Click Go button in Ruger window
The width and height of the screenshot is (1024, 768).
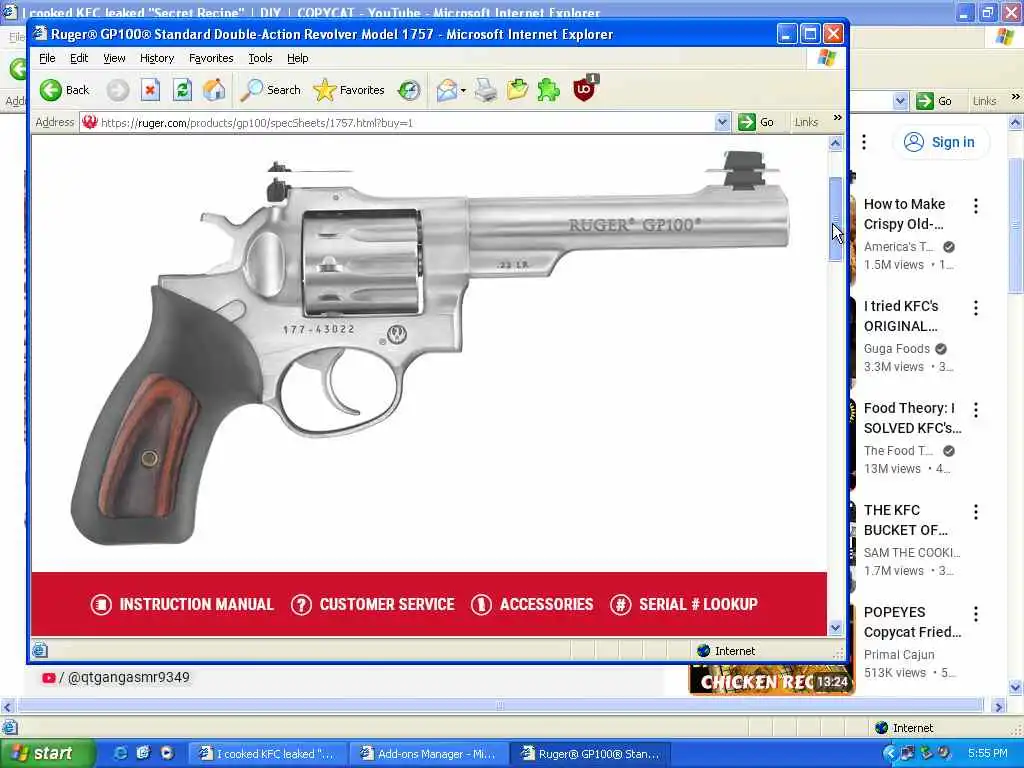pyautogui.click(x=756, y=122)
